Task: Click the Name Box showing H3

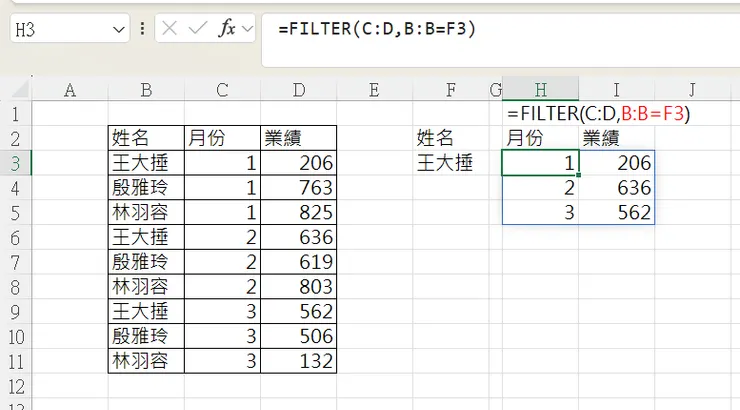Action: tap(60, 28)
